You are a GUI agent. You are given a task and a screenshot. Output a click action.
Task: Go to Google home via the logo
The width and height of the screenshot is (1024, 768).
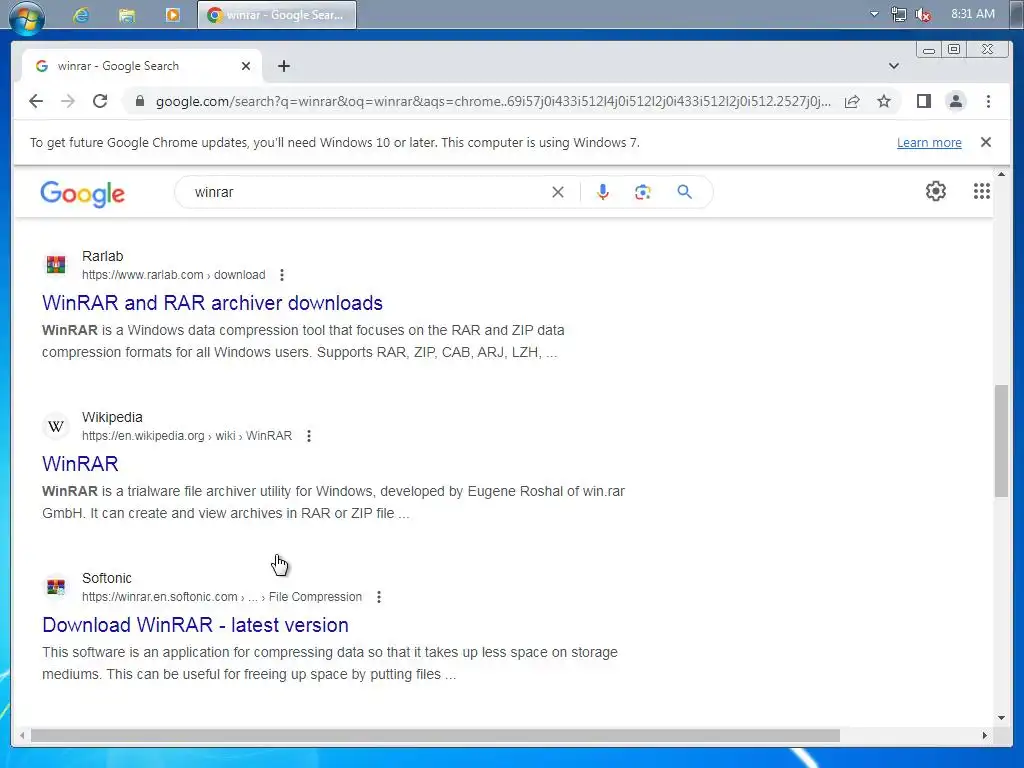click(x=82, y=194)
